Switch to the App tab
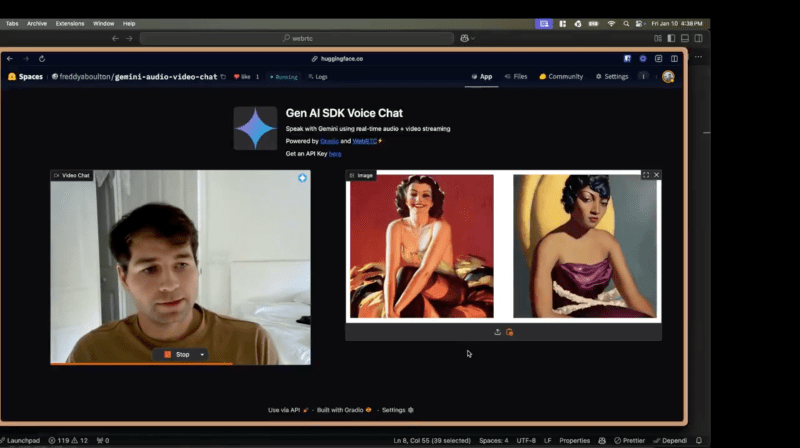The height and width of the screenshot is (448, 800). coord(482,77)
